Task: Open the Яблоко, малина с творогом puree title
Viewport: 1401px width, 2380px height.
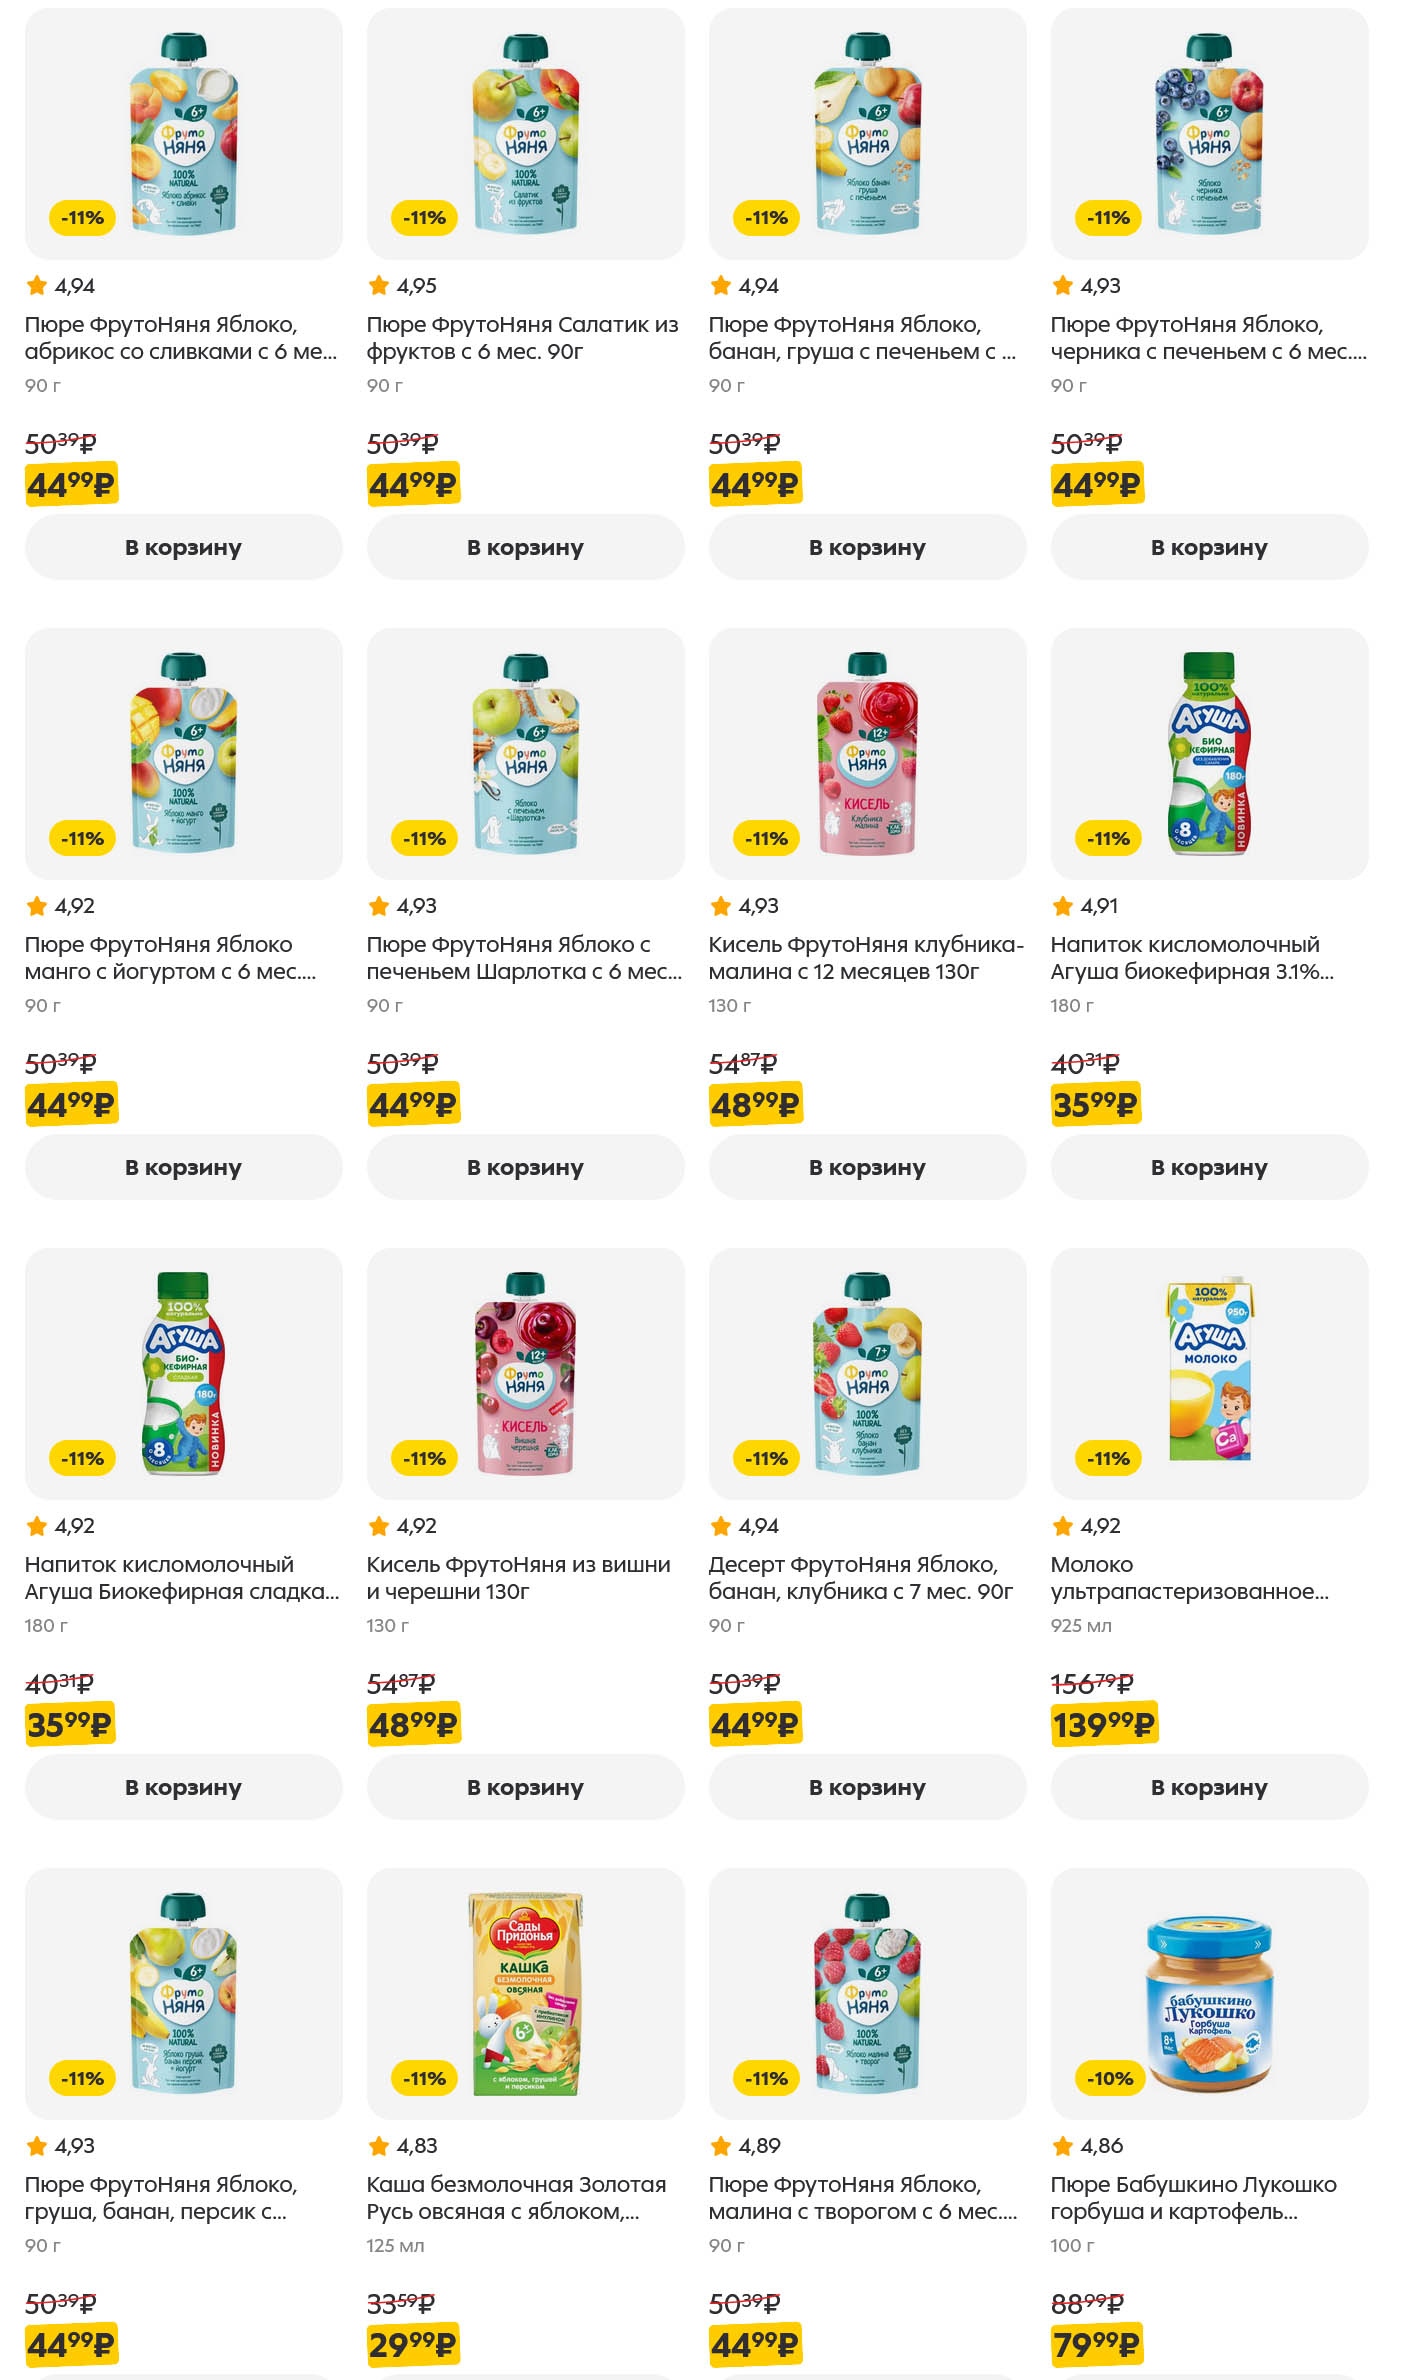Action: click(x=862, y=2198)
